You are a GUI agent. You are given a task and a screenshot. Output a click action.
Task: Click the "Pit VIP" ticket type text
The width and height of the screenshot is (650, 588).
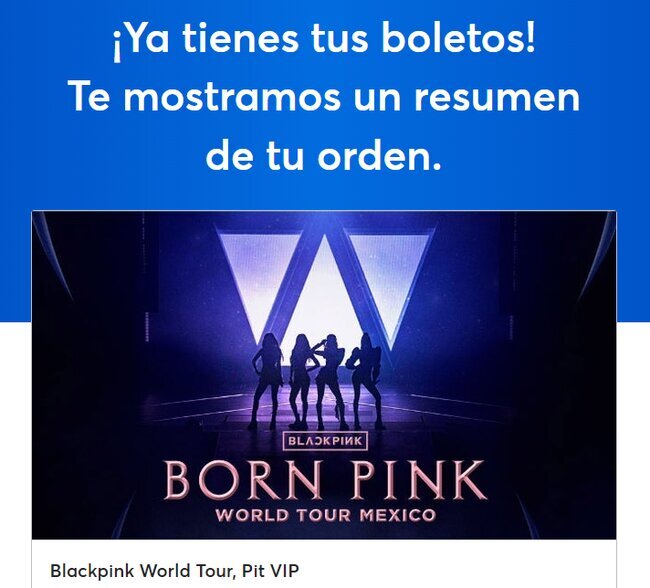point(270,571)
